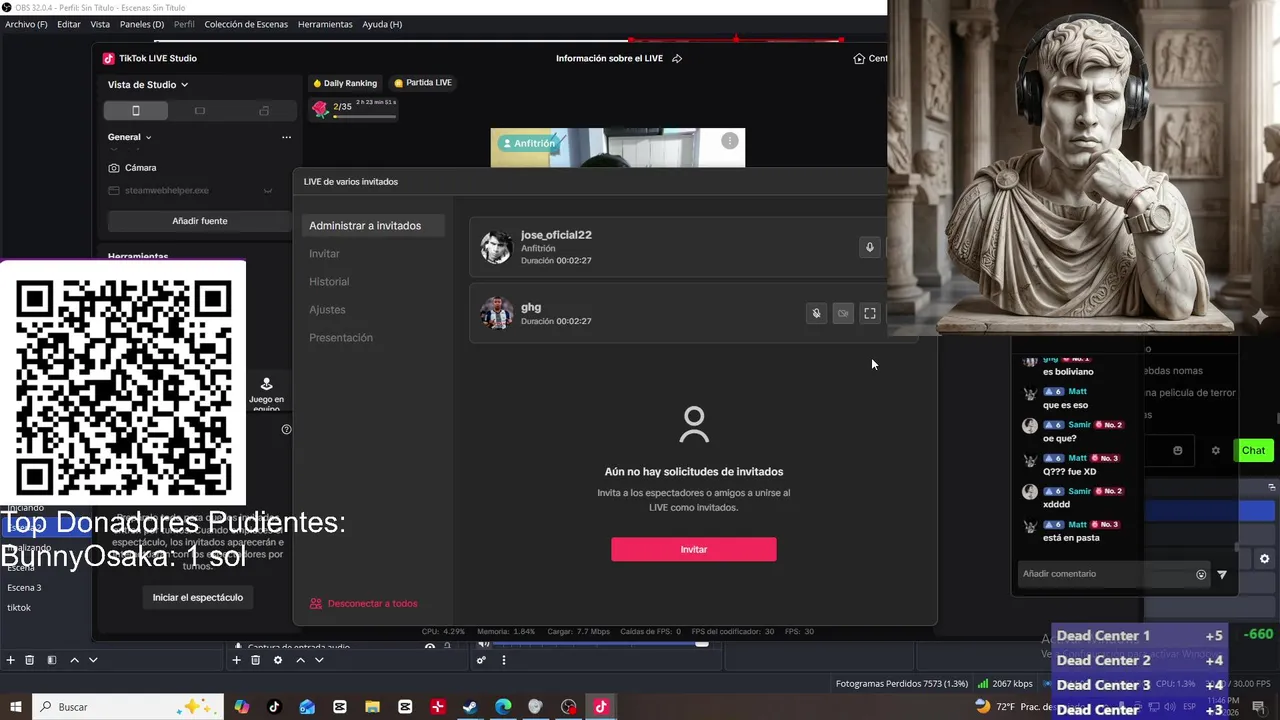
Task: Mute jose_oficial22's microphone
Action: [x=869, y=247]
